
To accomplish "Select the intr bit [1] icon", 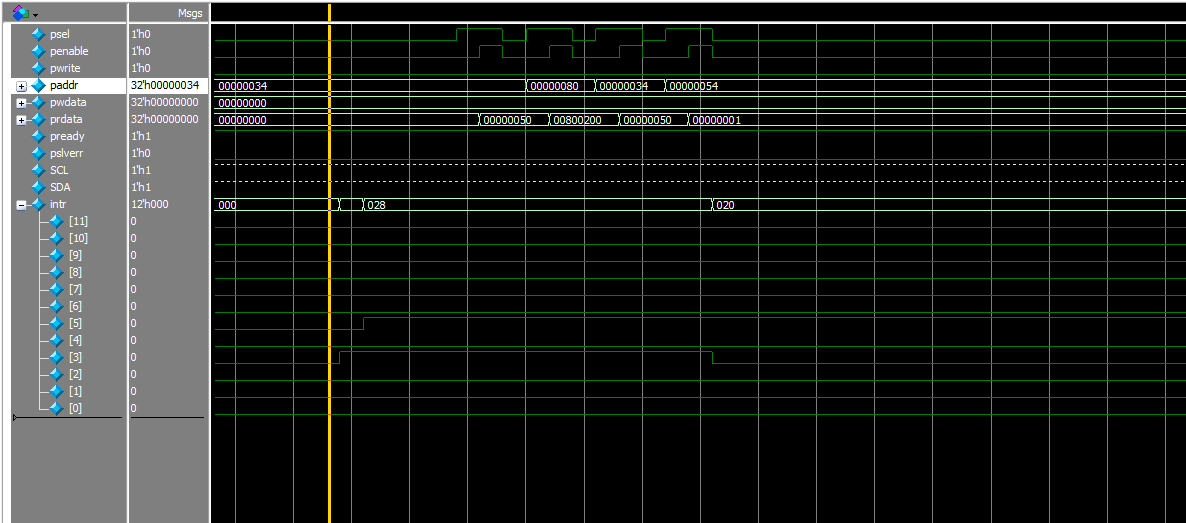I will tap(56, 391).
